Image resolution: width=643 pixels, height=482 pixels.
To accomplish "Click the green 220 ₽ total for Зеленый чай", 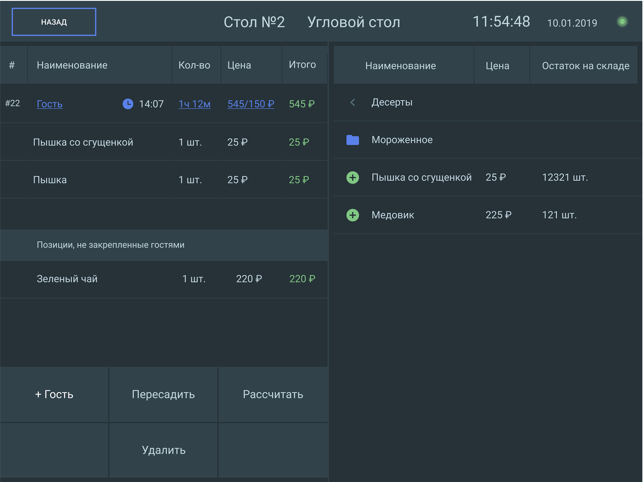I will [302, 279].
